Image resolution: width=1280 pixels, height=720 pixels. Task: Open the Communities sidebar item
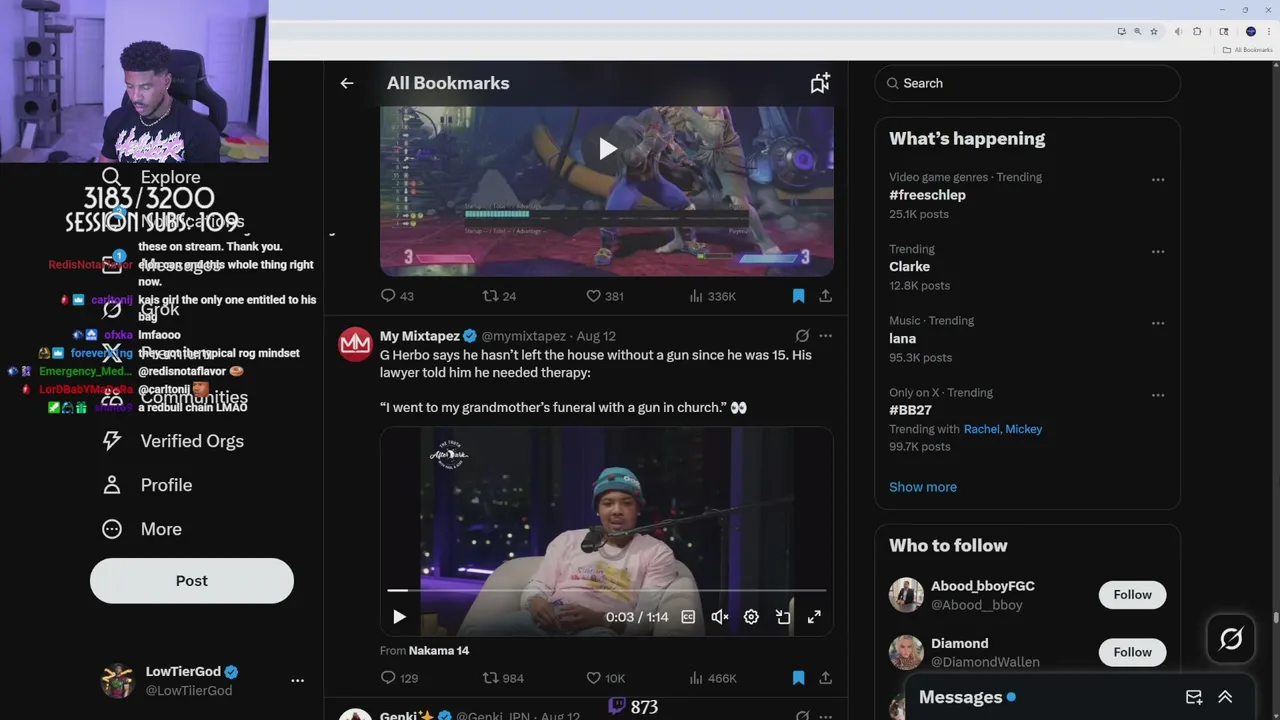click(175, 397)
